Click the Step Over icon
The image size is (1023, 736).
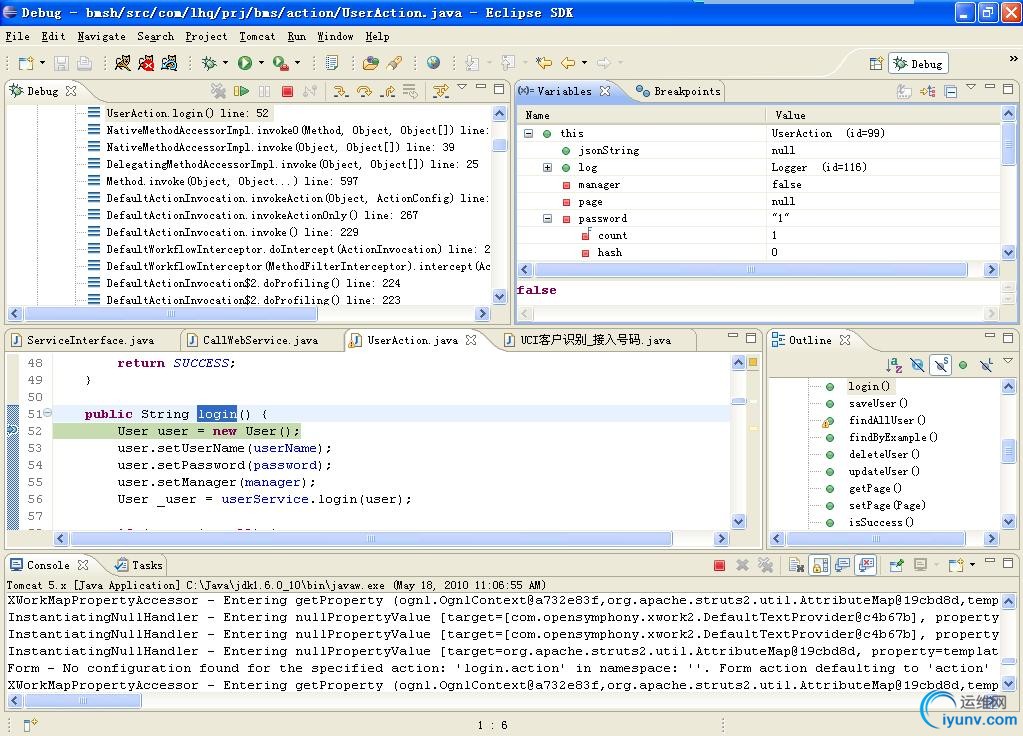363,91
